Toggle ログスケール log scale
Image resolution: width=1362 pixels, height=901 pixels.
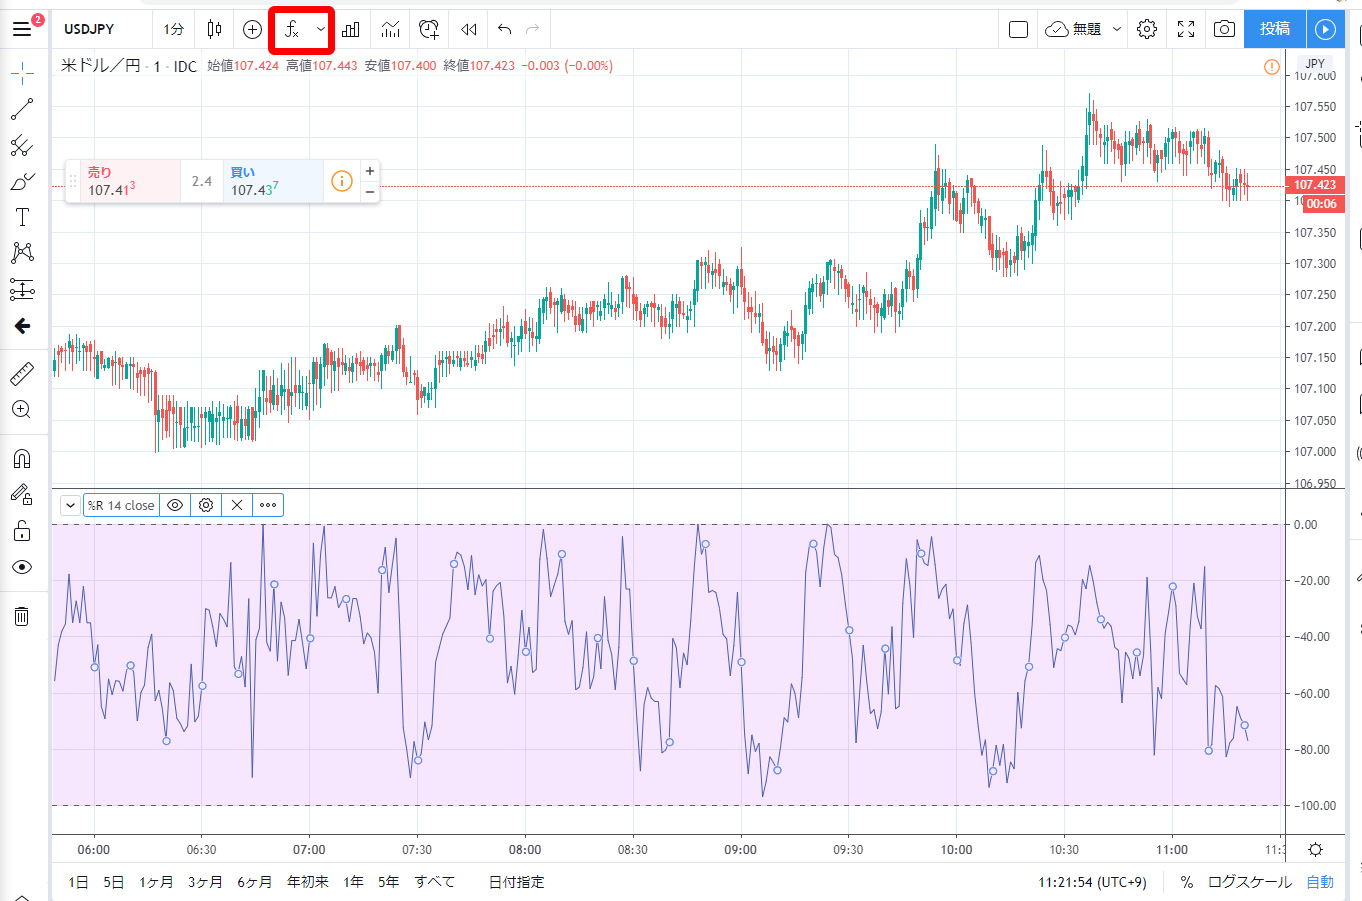pos(1249,882)
